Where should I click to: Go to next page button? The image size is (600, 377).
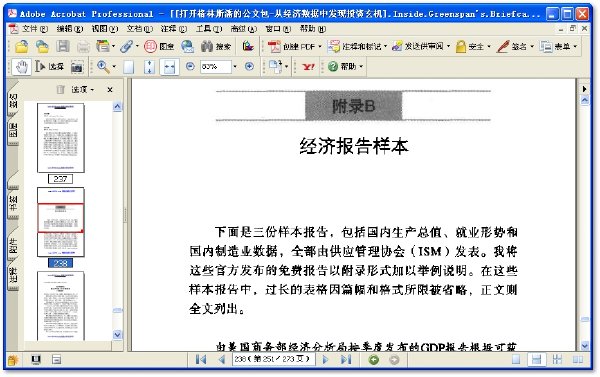coord(326,359)
